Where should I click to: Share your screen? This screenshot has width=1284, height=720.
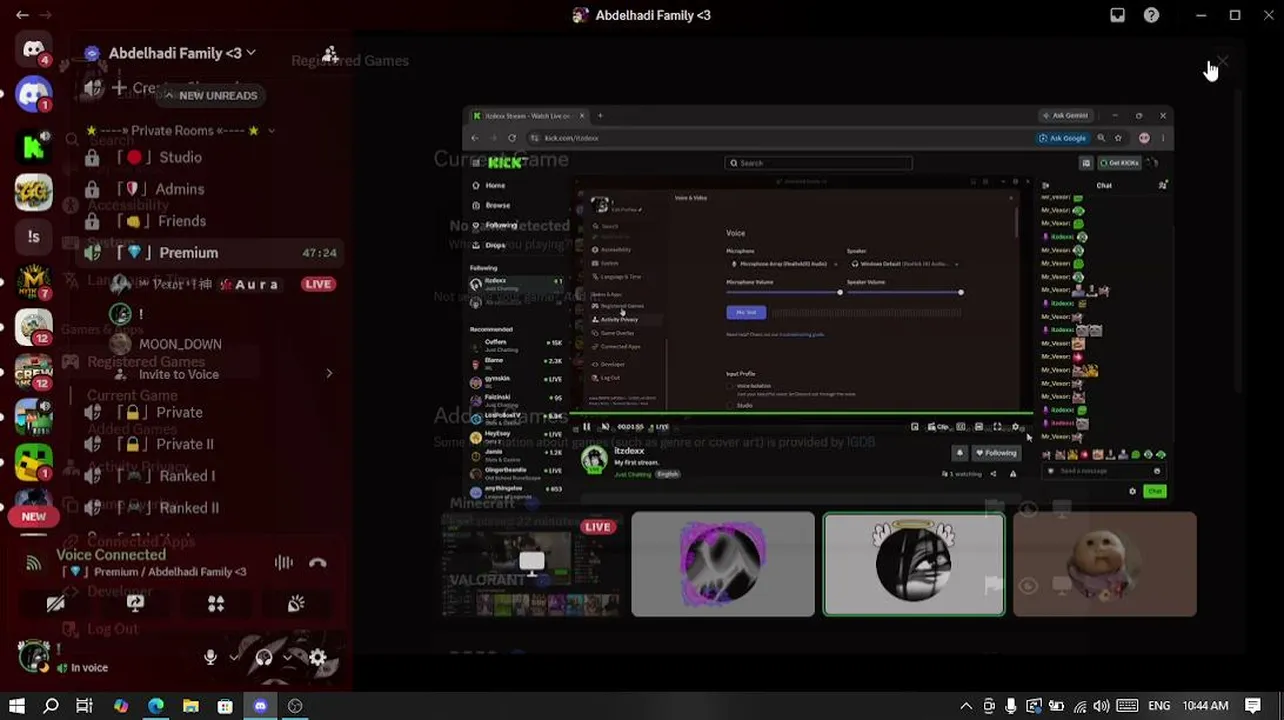click(136, 604)
